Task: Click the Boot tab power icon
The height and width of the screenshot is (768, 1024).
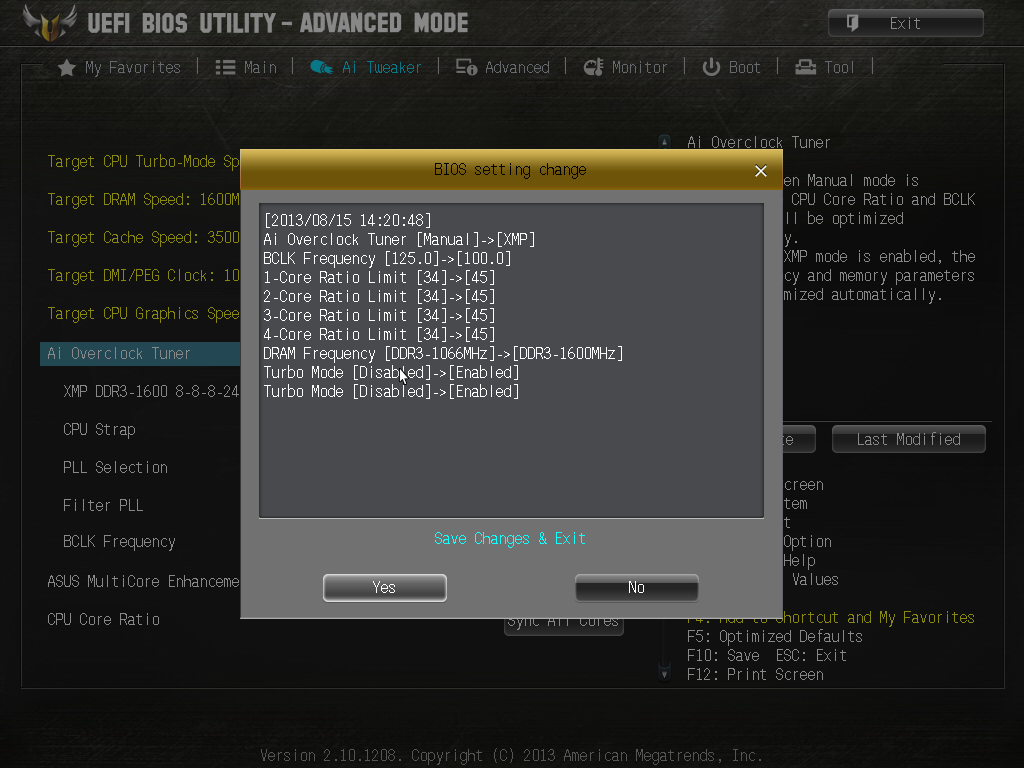Action: [711, 67]
